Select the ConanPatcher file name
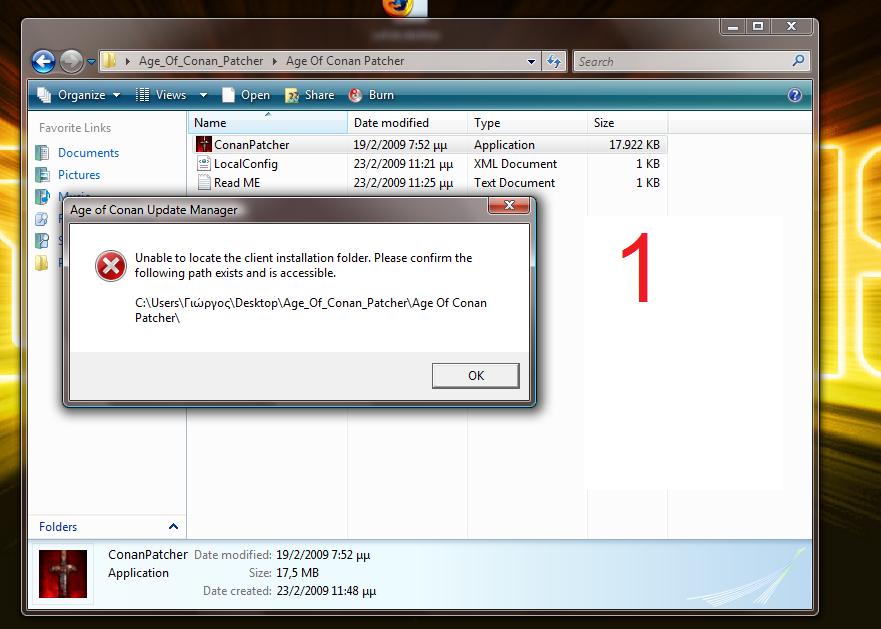 pyautogui.click(x=251, y=144)
